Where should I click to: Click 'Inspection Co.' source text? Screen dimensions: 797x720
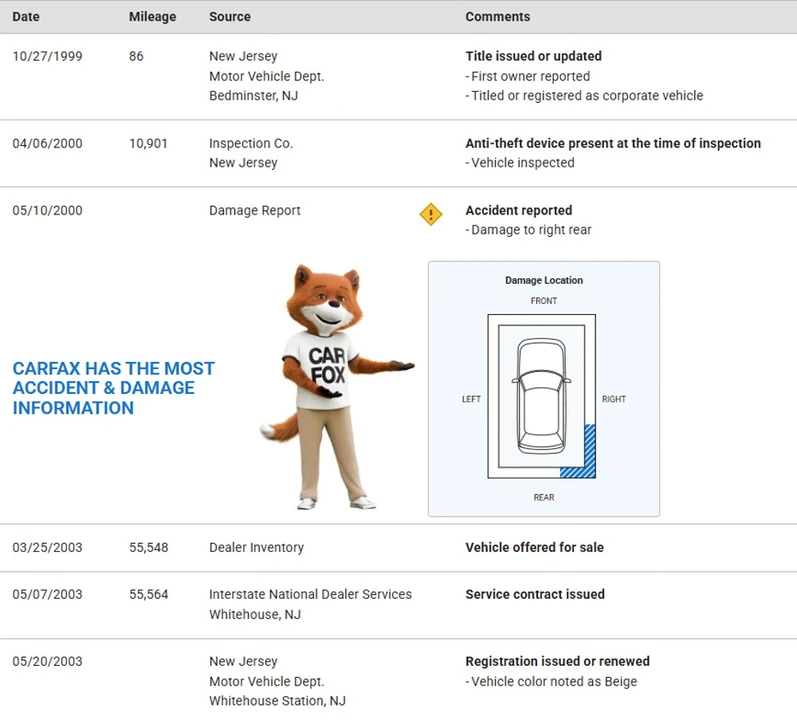(251, 143)
